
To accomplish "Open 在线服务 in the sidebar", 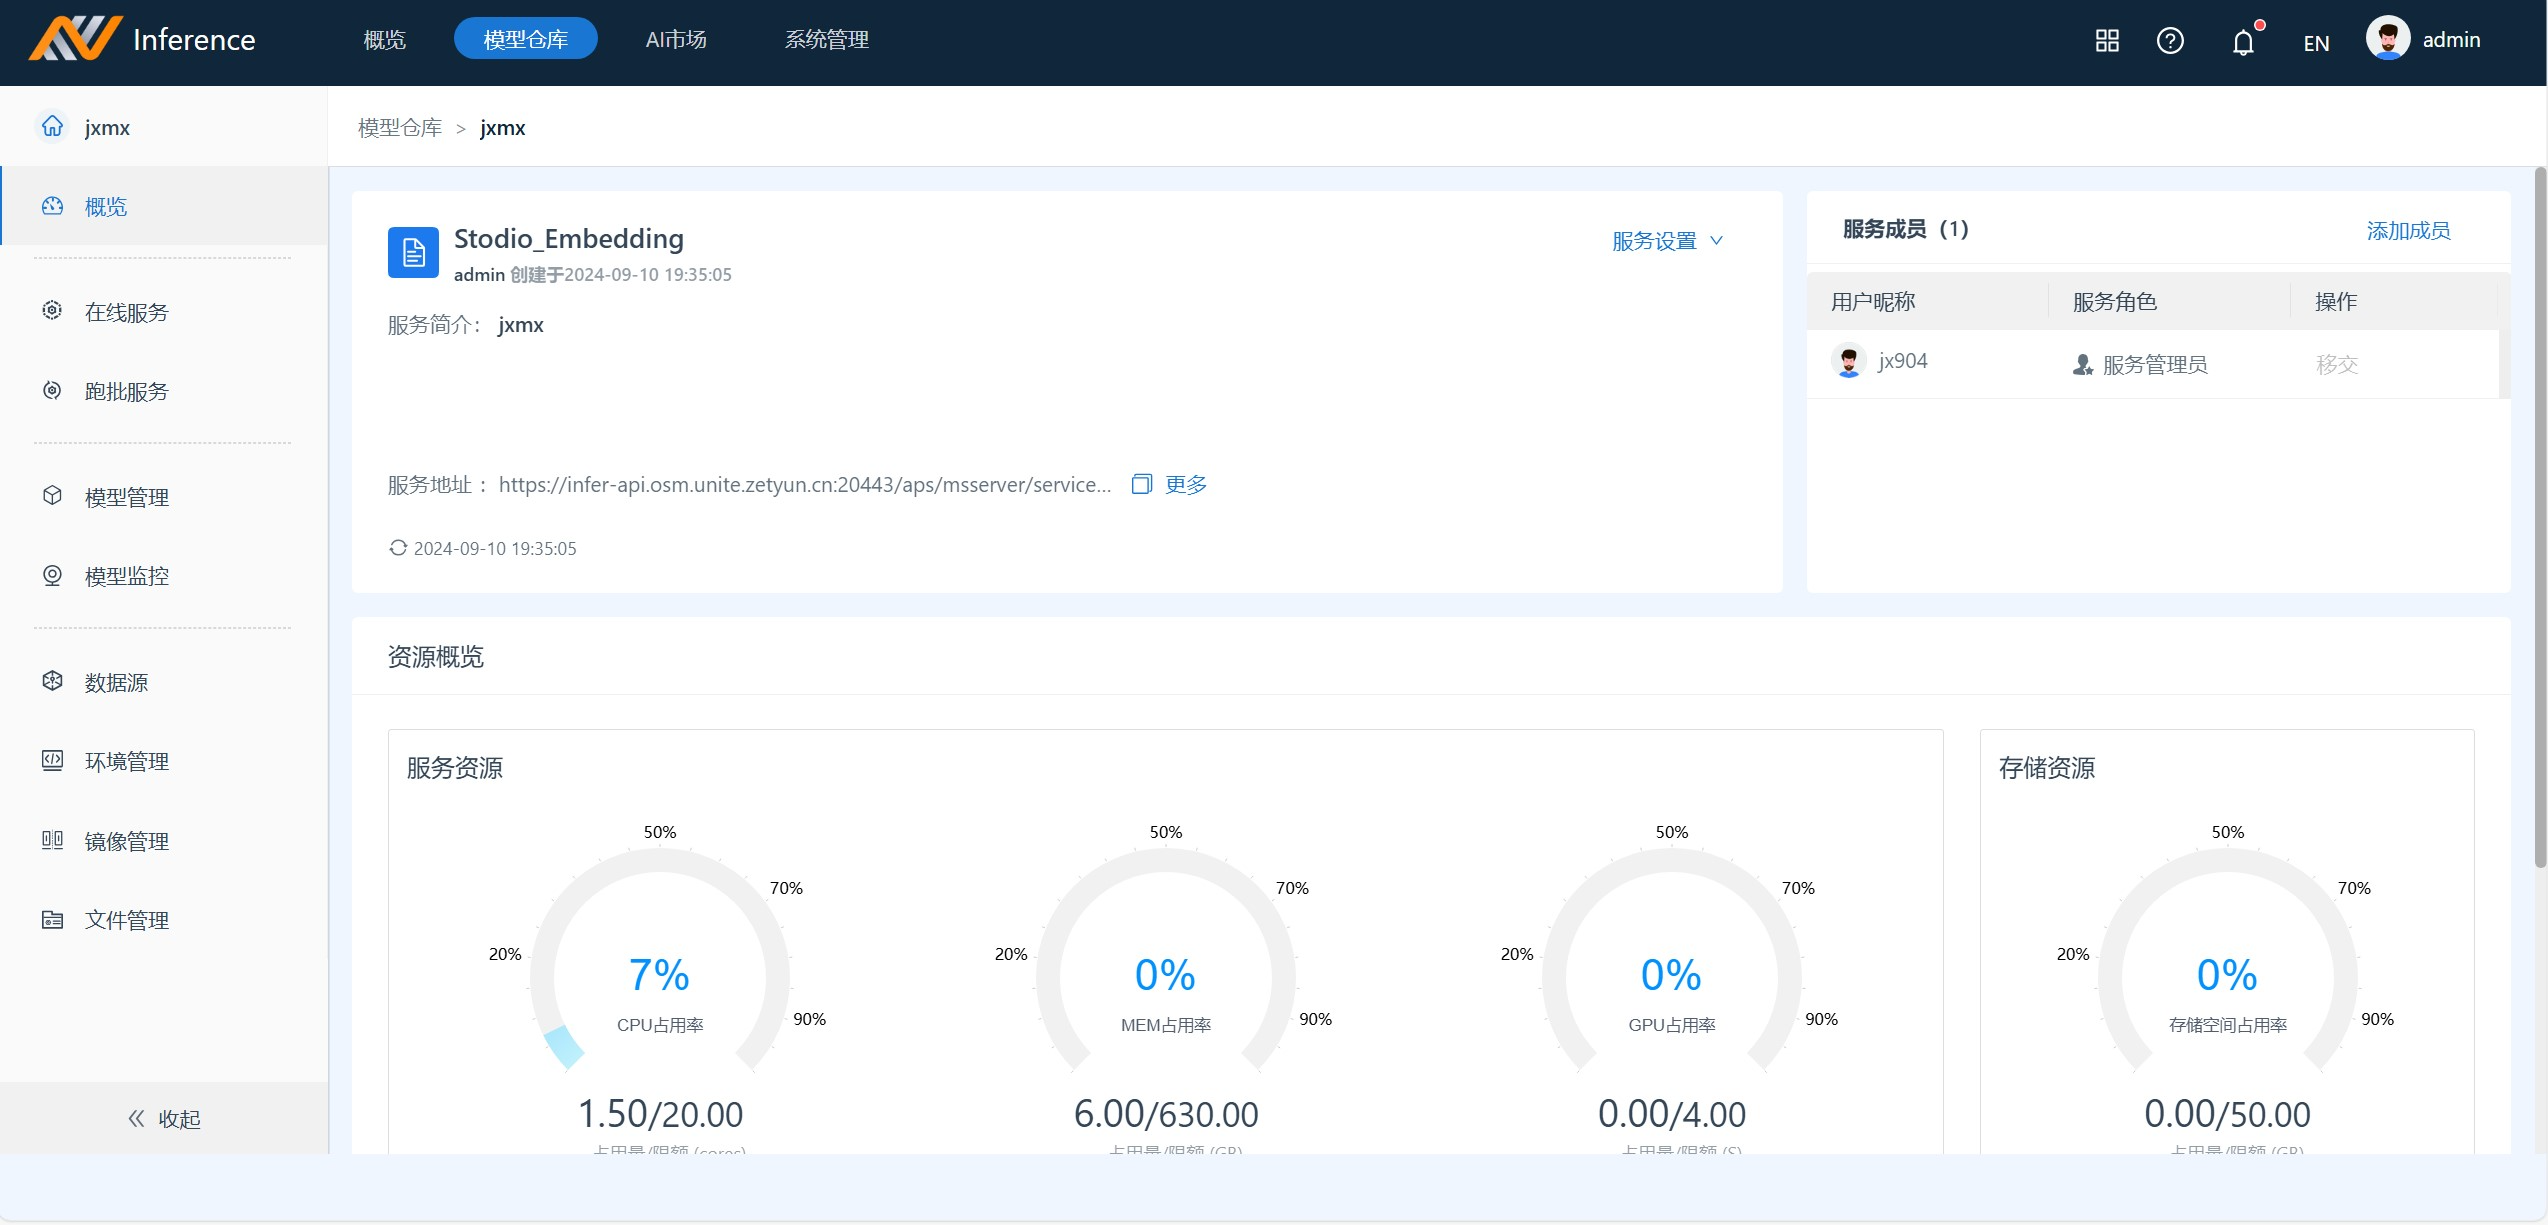I will [126, 312].
